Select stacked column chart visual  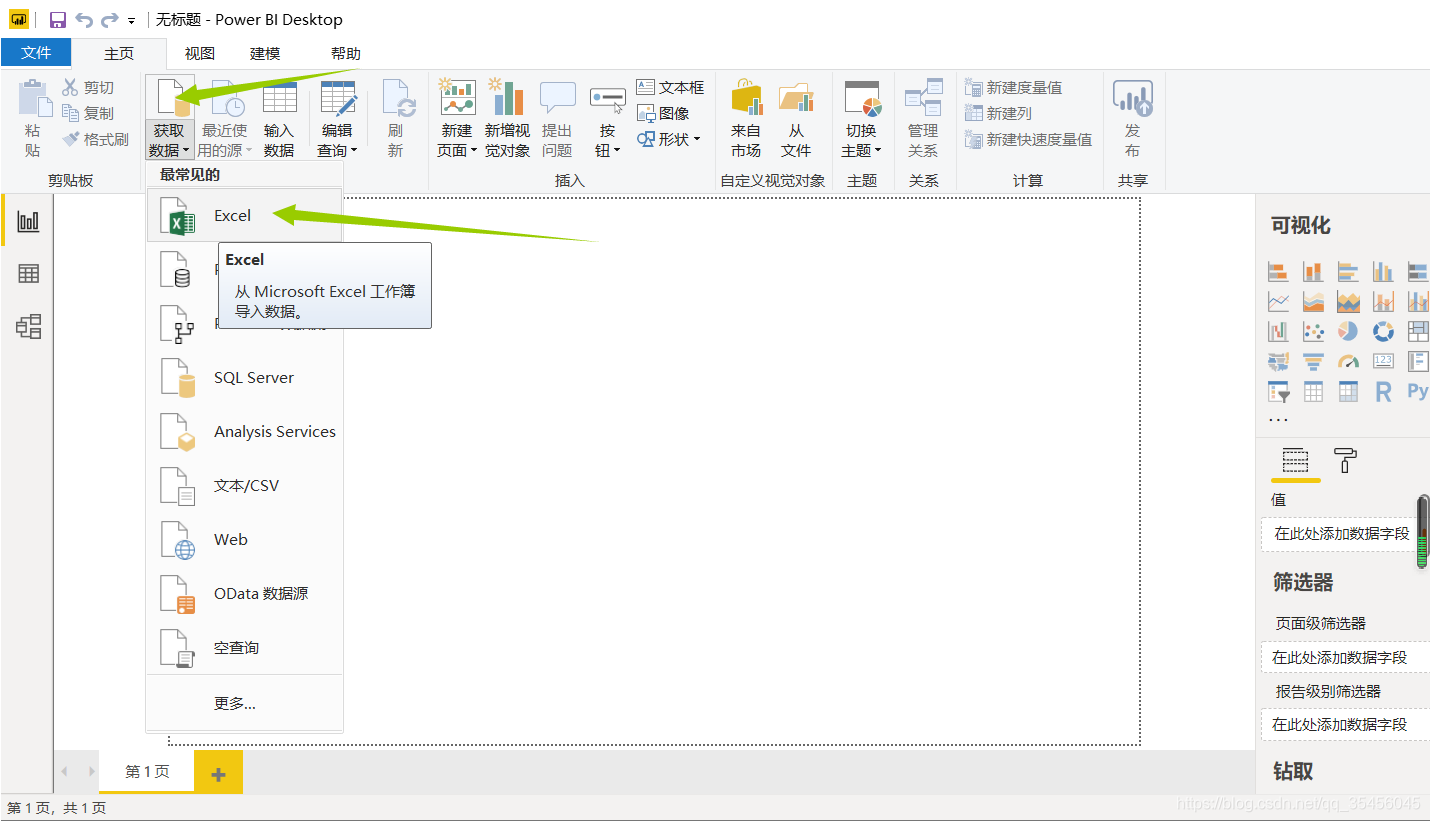click(1313, 271)
